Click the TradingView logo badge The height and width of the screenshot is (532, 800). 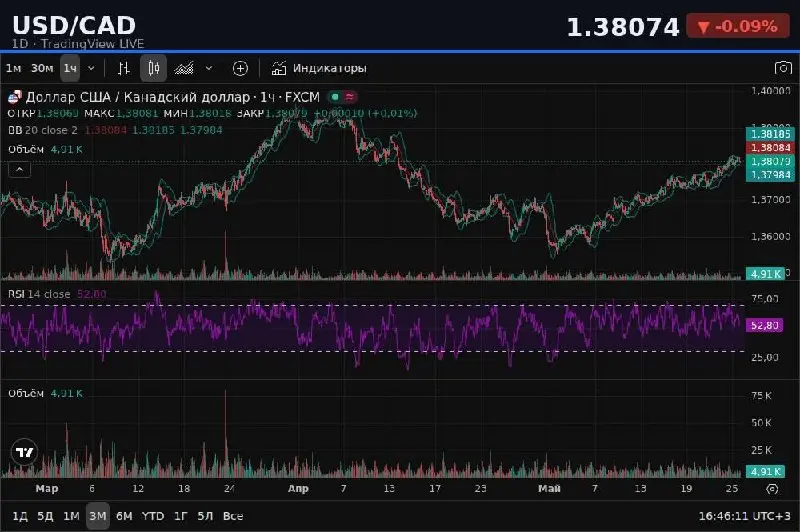pos(24,452)
